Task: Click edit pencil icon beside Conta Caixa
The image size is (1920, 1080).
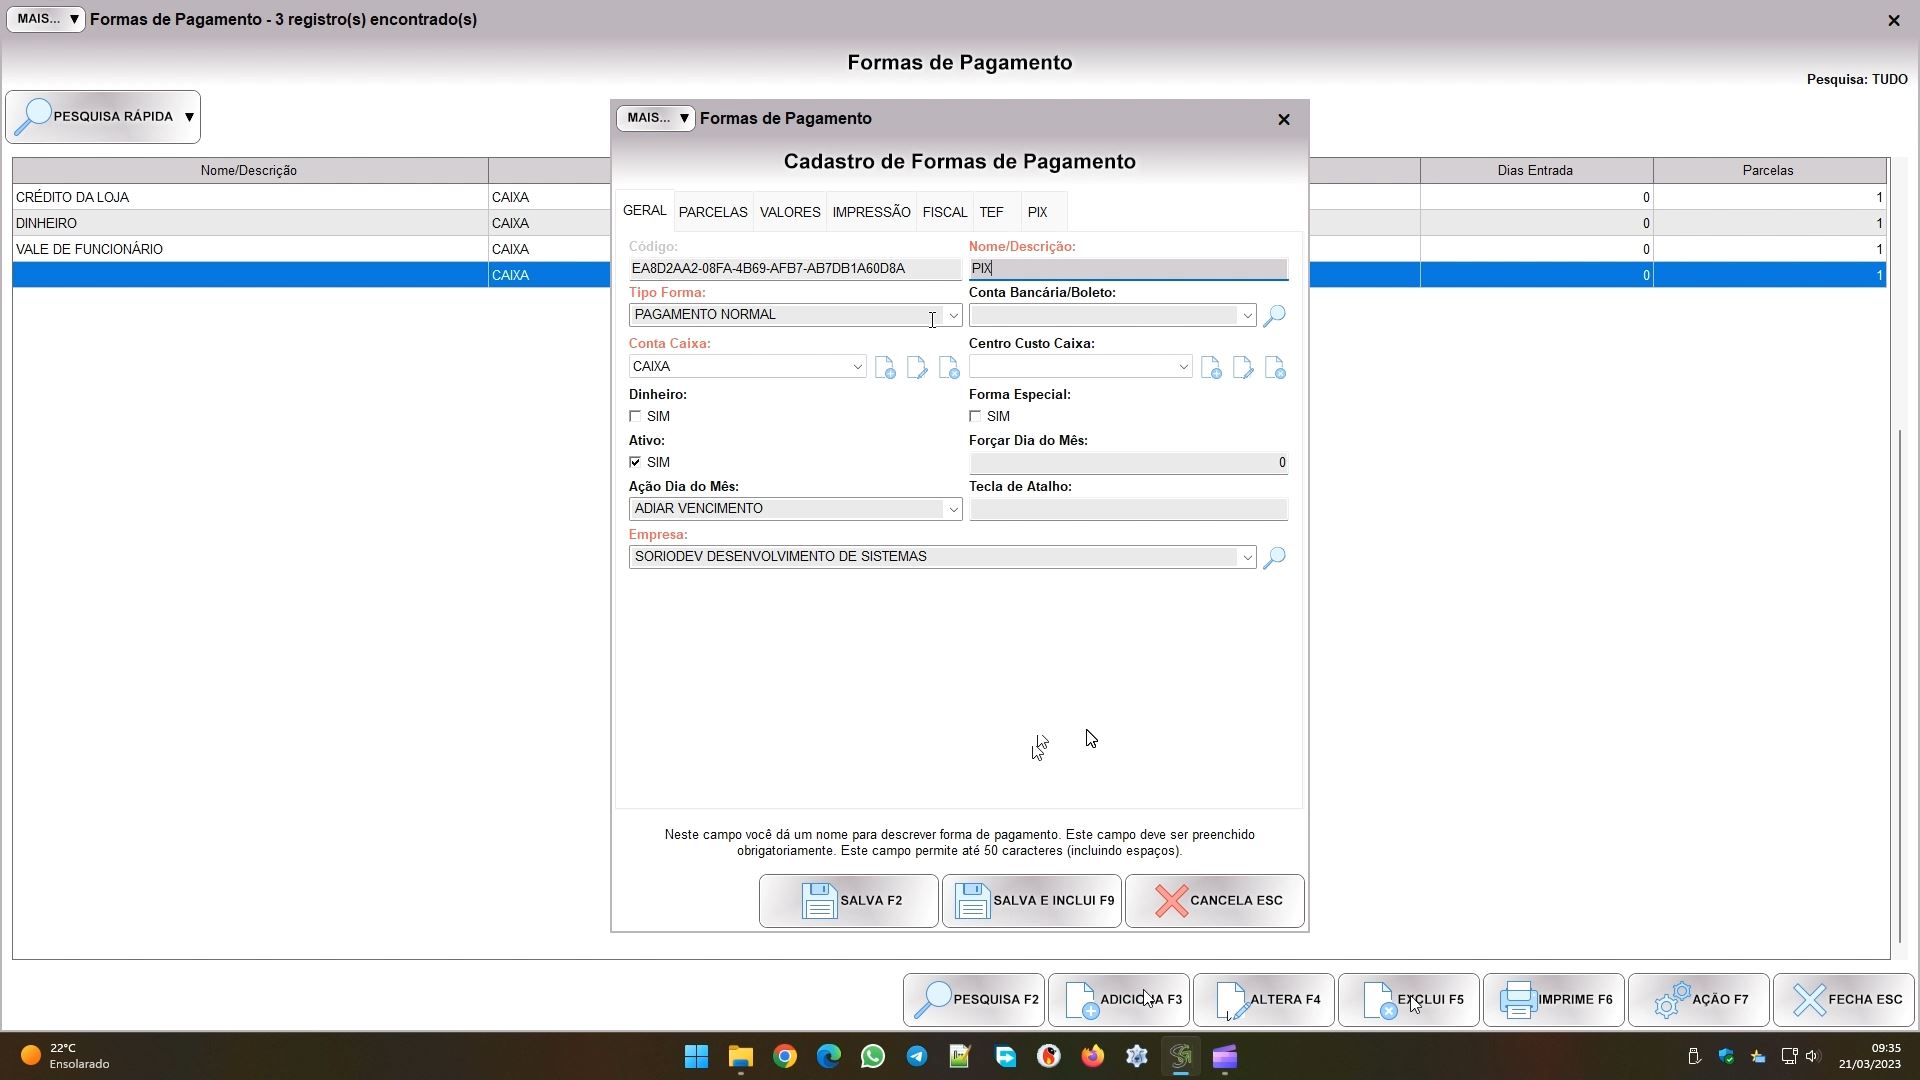Action: [x=917, y=368]
